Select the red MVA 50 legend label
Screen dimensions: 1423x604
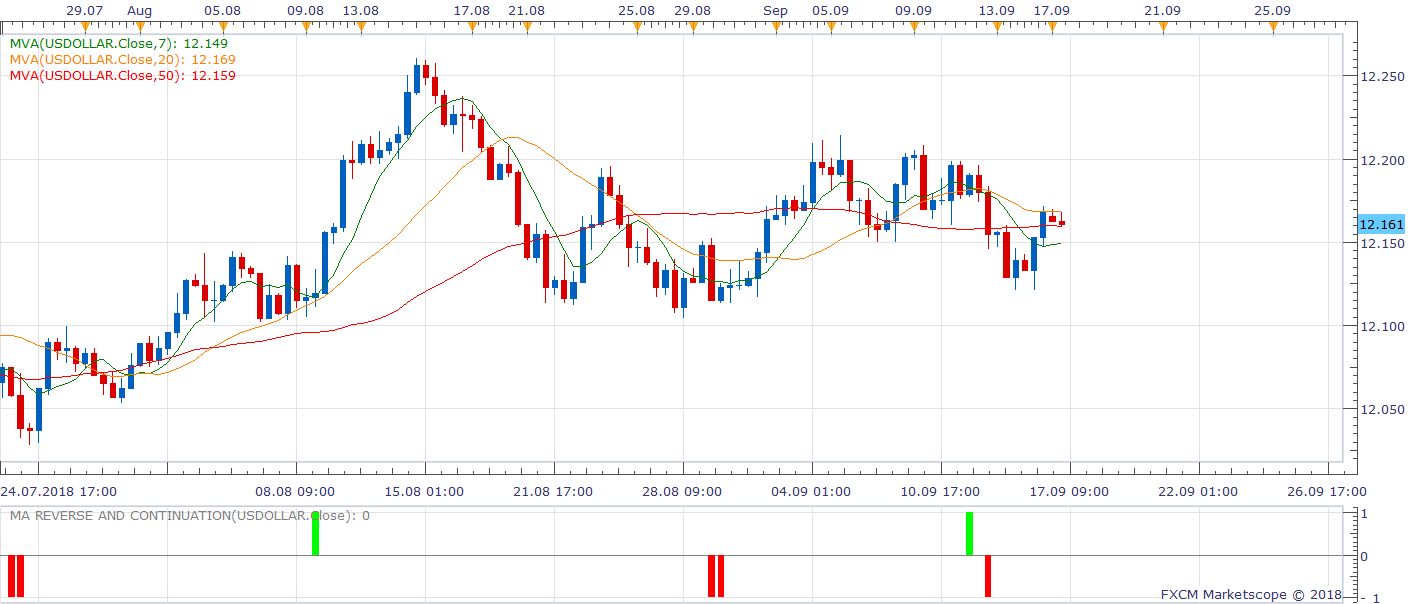122,75
